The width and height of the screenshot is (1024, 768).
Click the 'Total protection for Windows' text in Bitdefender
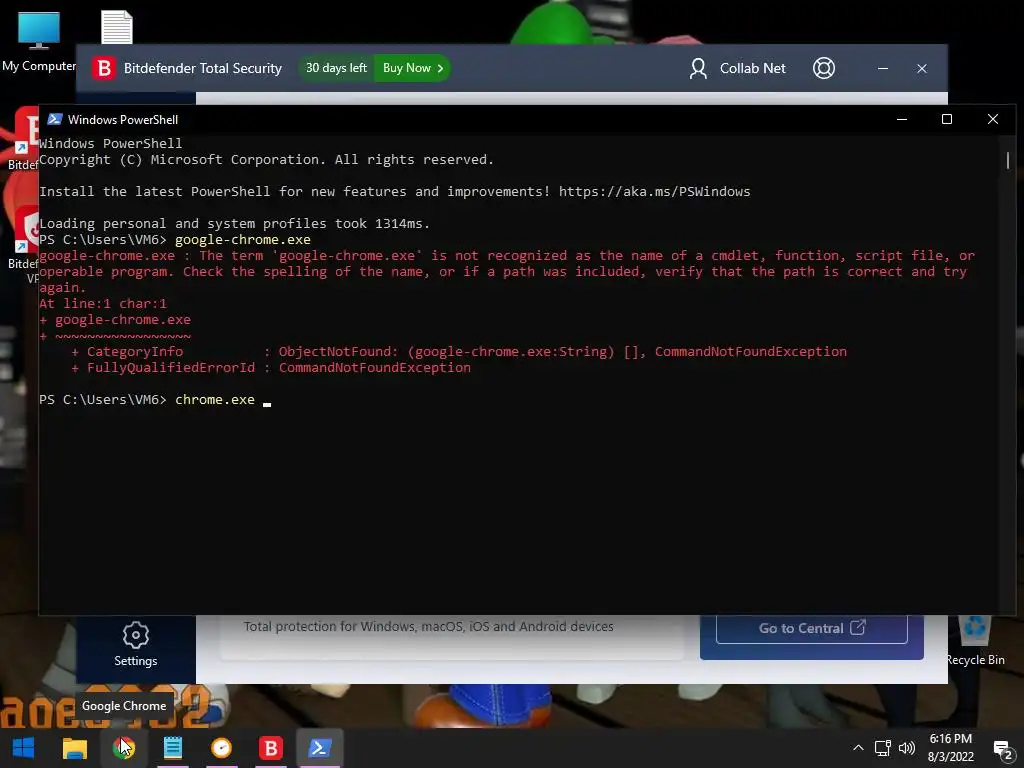pos(428,626)
